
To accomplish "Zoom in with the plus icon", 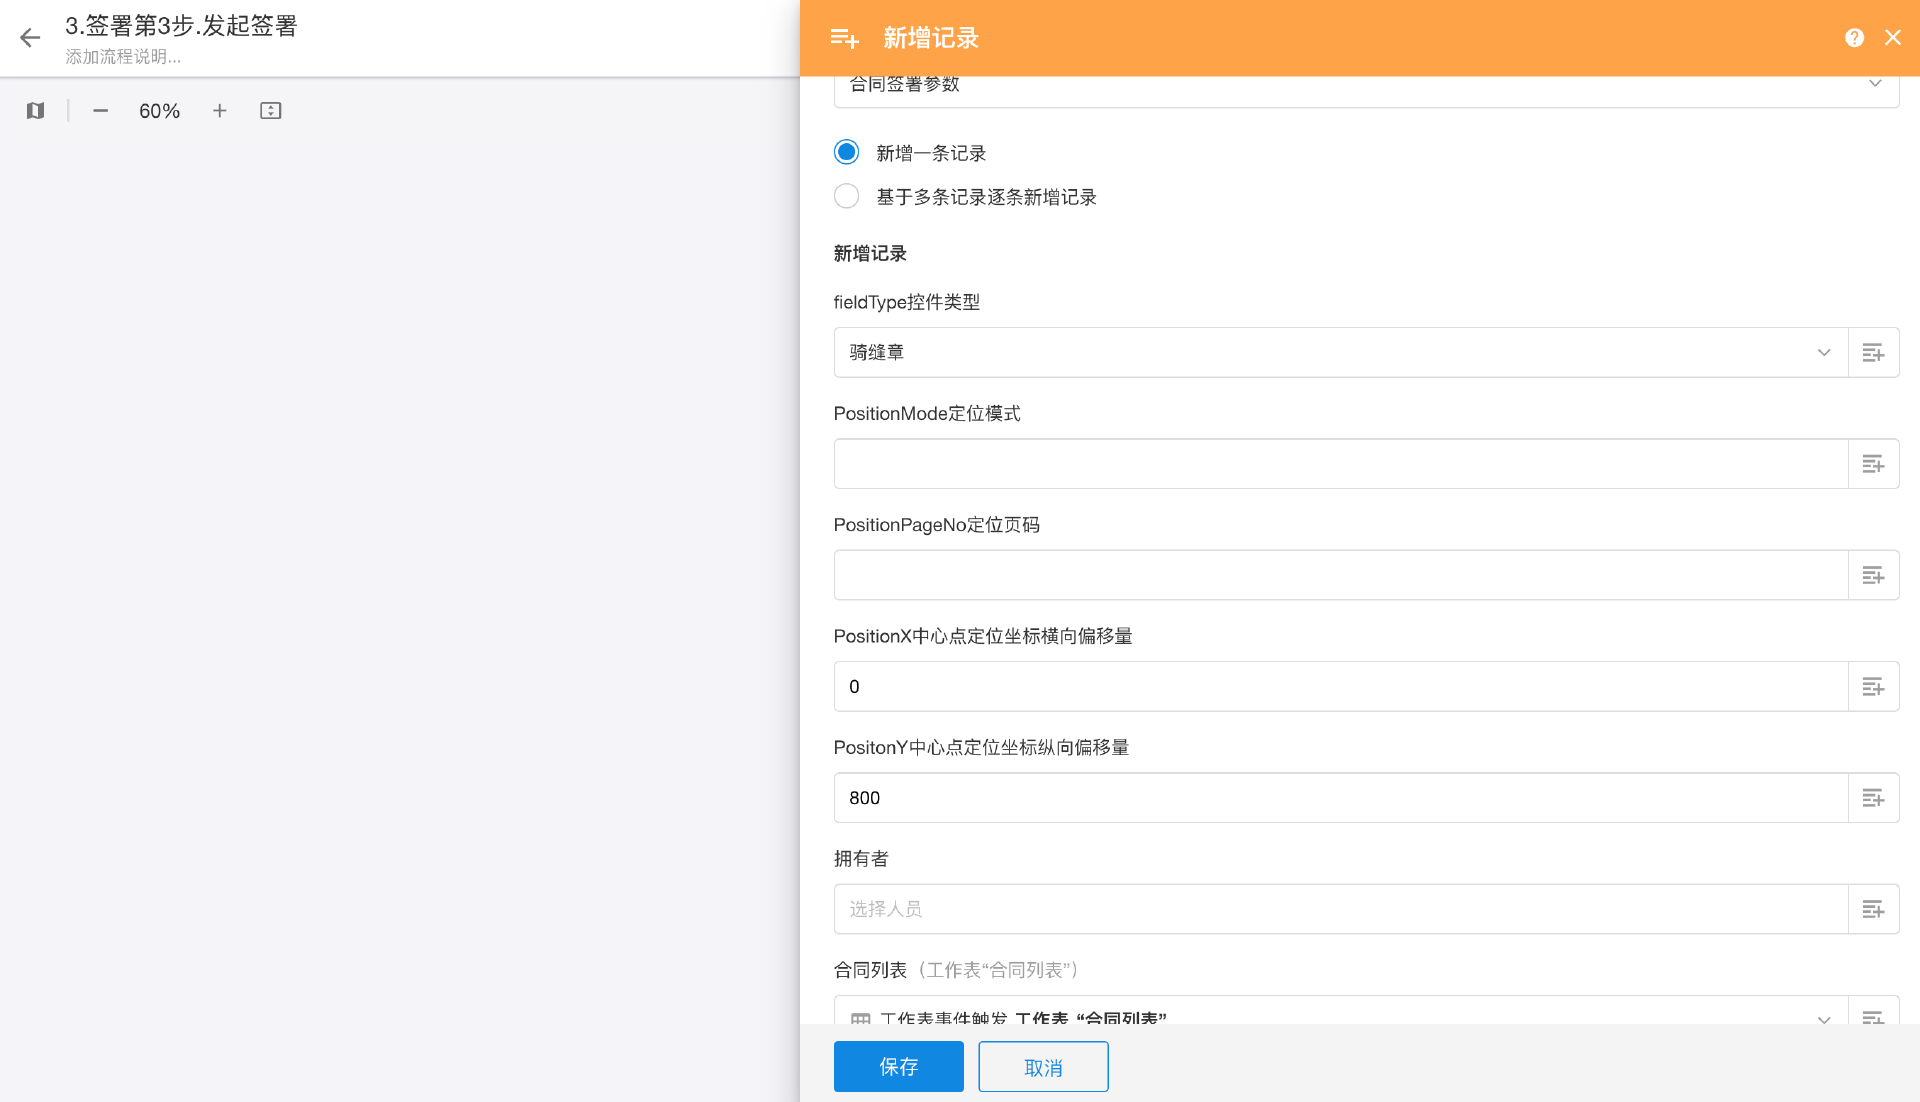I will [x=220, y=111].
